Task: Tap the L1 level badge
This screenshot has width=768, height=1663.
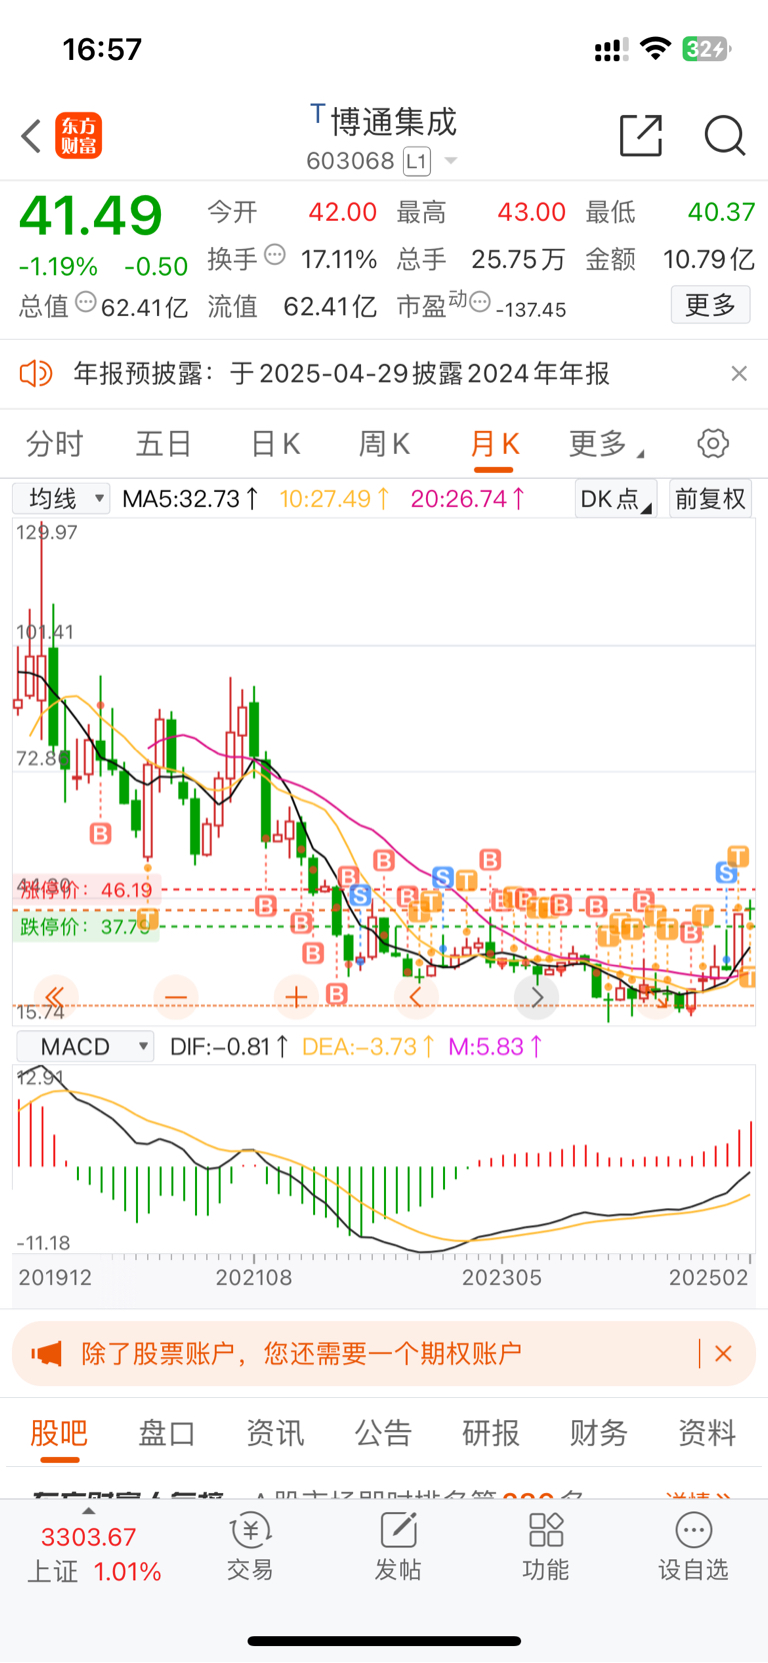Action: coord(417,161)
